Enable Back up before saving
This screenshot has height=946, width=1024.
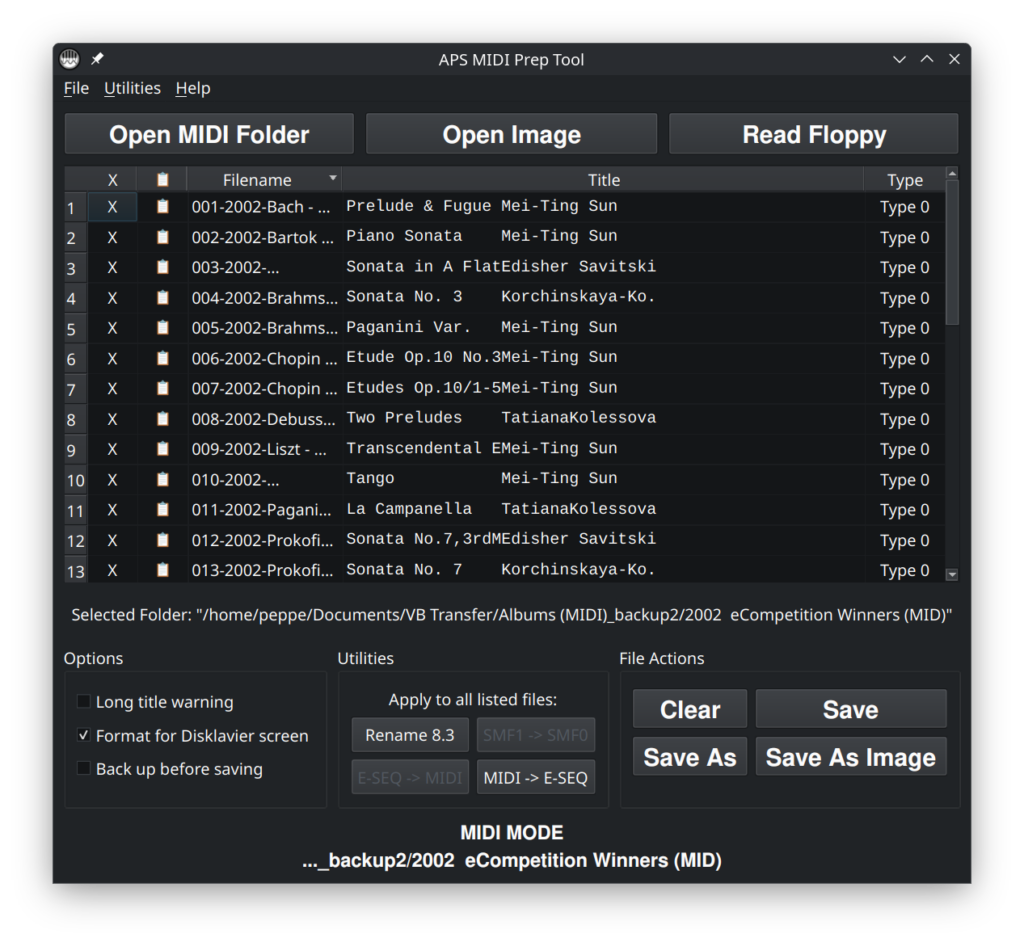pos(83,769)
